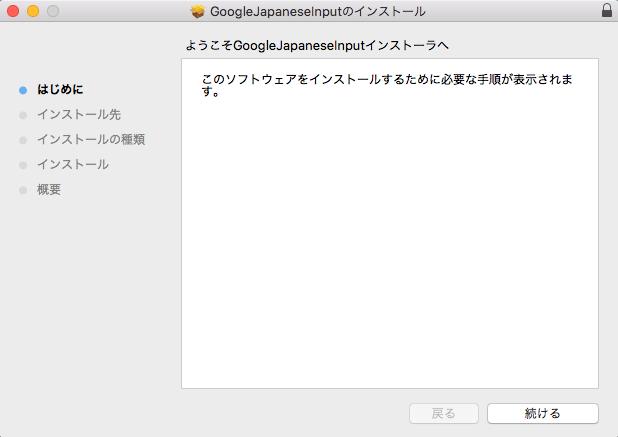Click the grayed-out zoom window button
618x437 pixels.
[x=53, y=11]
